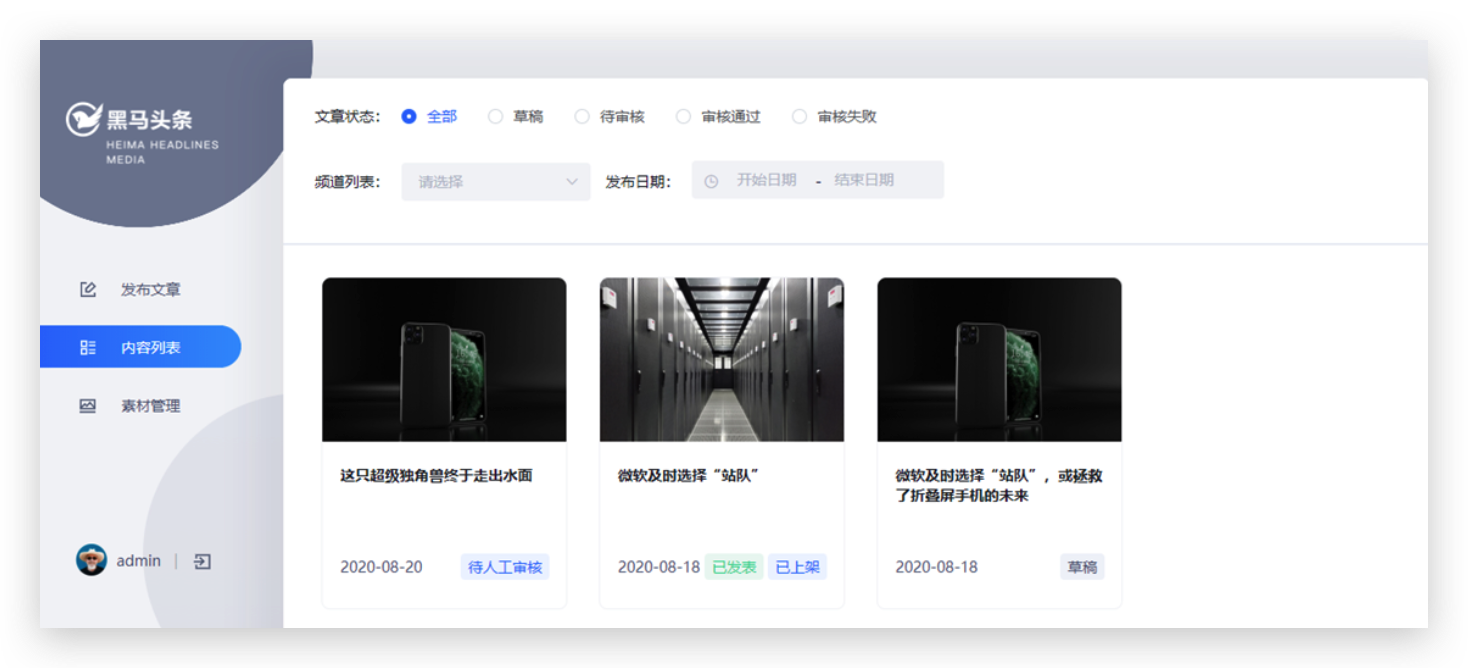Click date 2020-08-20 on first card
This screenshot has width=1468, height=668.
[x=381, y=567]
